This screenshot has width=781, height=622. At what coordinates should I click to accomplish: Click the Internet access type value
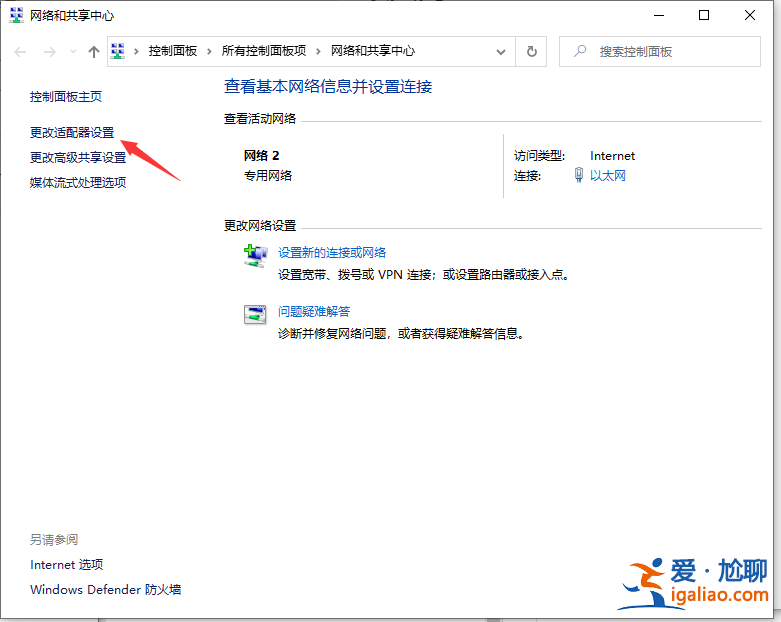click(x=613, y=156)
